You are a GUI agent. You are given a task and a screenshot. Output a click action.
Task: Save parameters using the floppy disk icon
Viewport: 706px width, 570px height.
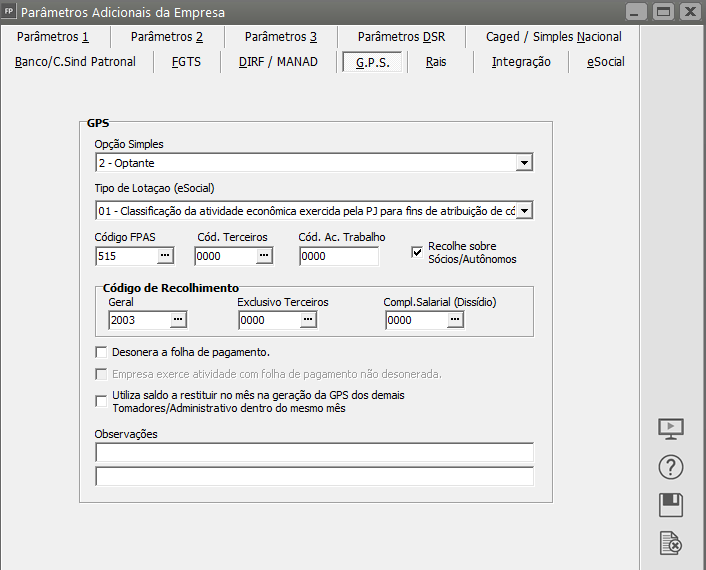click(671, 505)
